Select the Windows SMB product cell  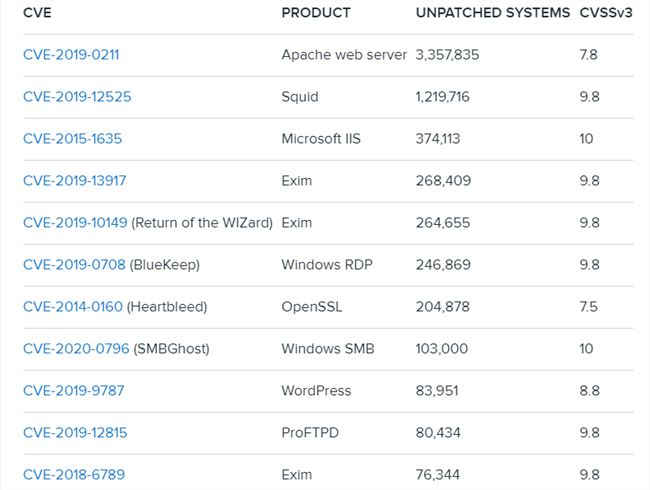[328, 349]
